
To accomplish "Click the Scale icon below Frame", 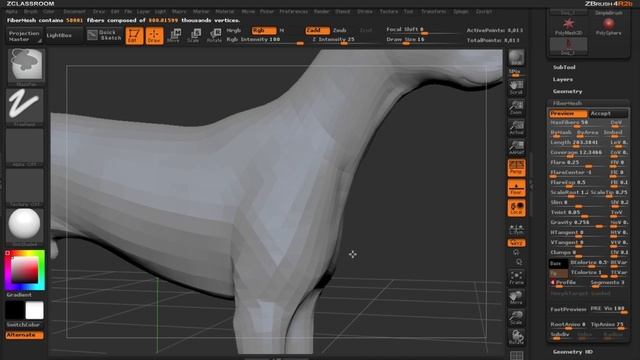I will pos(516,318).
